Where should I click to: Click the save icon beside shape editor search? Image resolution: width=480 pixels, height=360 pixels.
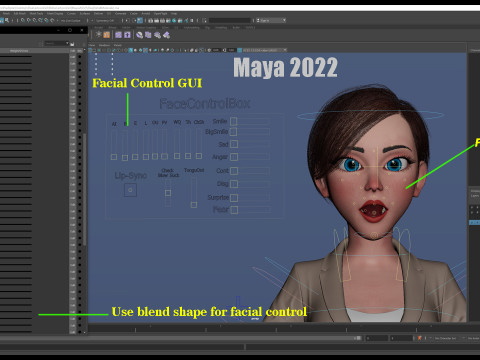click(72, 44)
